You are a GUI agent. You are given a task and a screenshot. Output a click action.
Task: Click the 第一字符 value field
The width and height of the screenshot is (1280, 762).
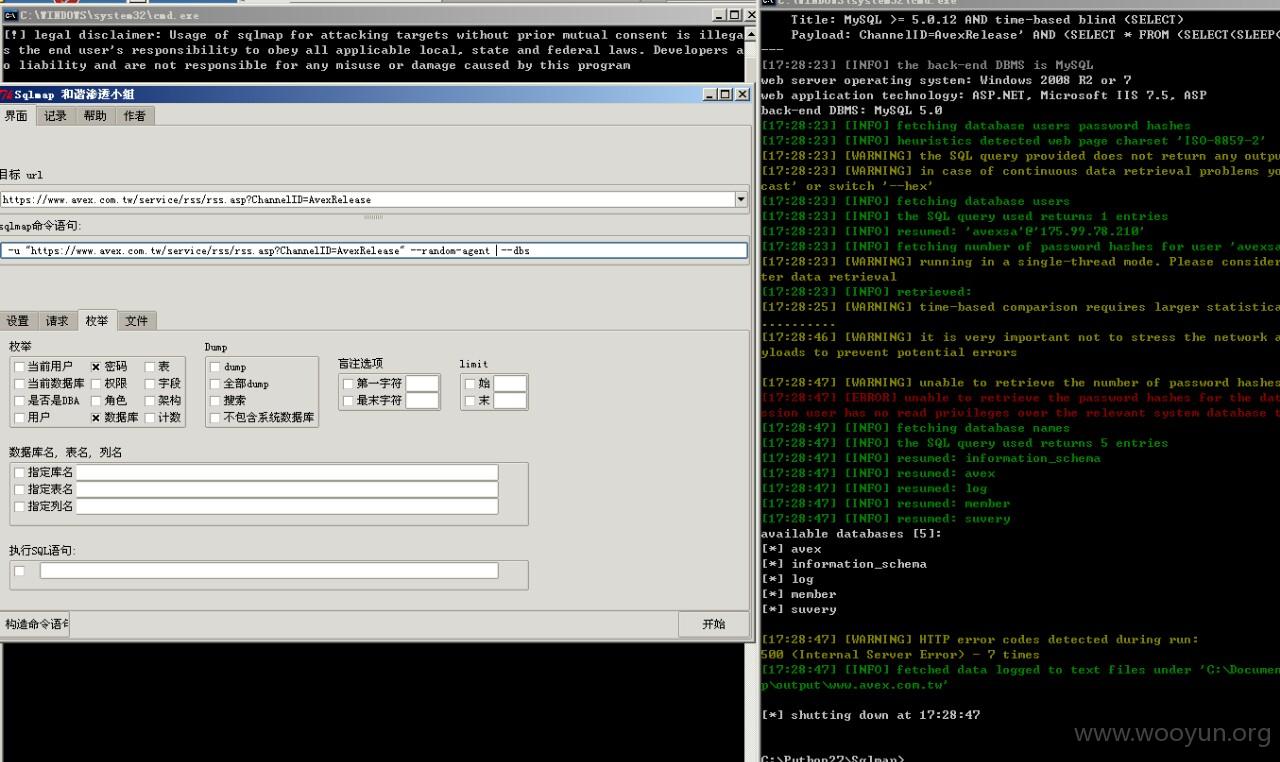tap(422, 384)
